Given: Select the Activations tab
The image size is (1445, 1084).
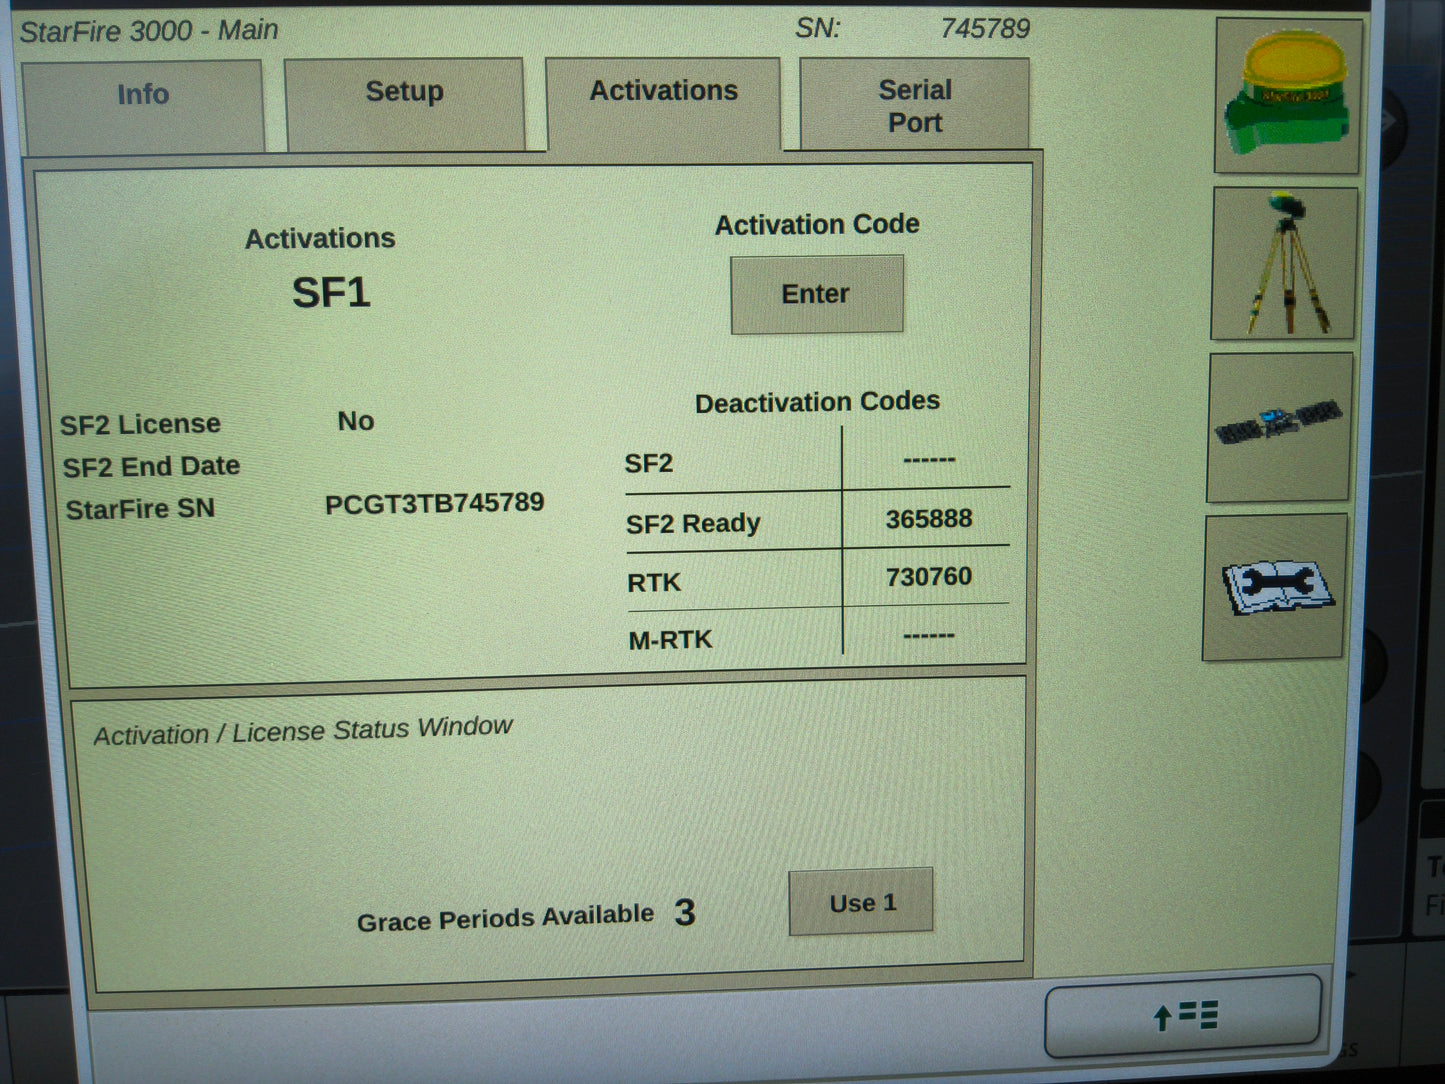Looking at the screenshot, I should click(x=663, y=91).
